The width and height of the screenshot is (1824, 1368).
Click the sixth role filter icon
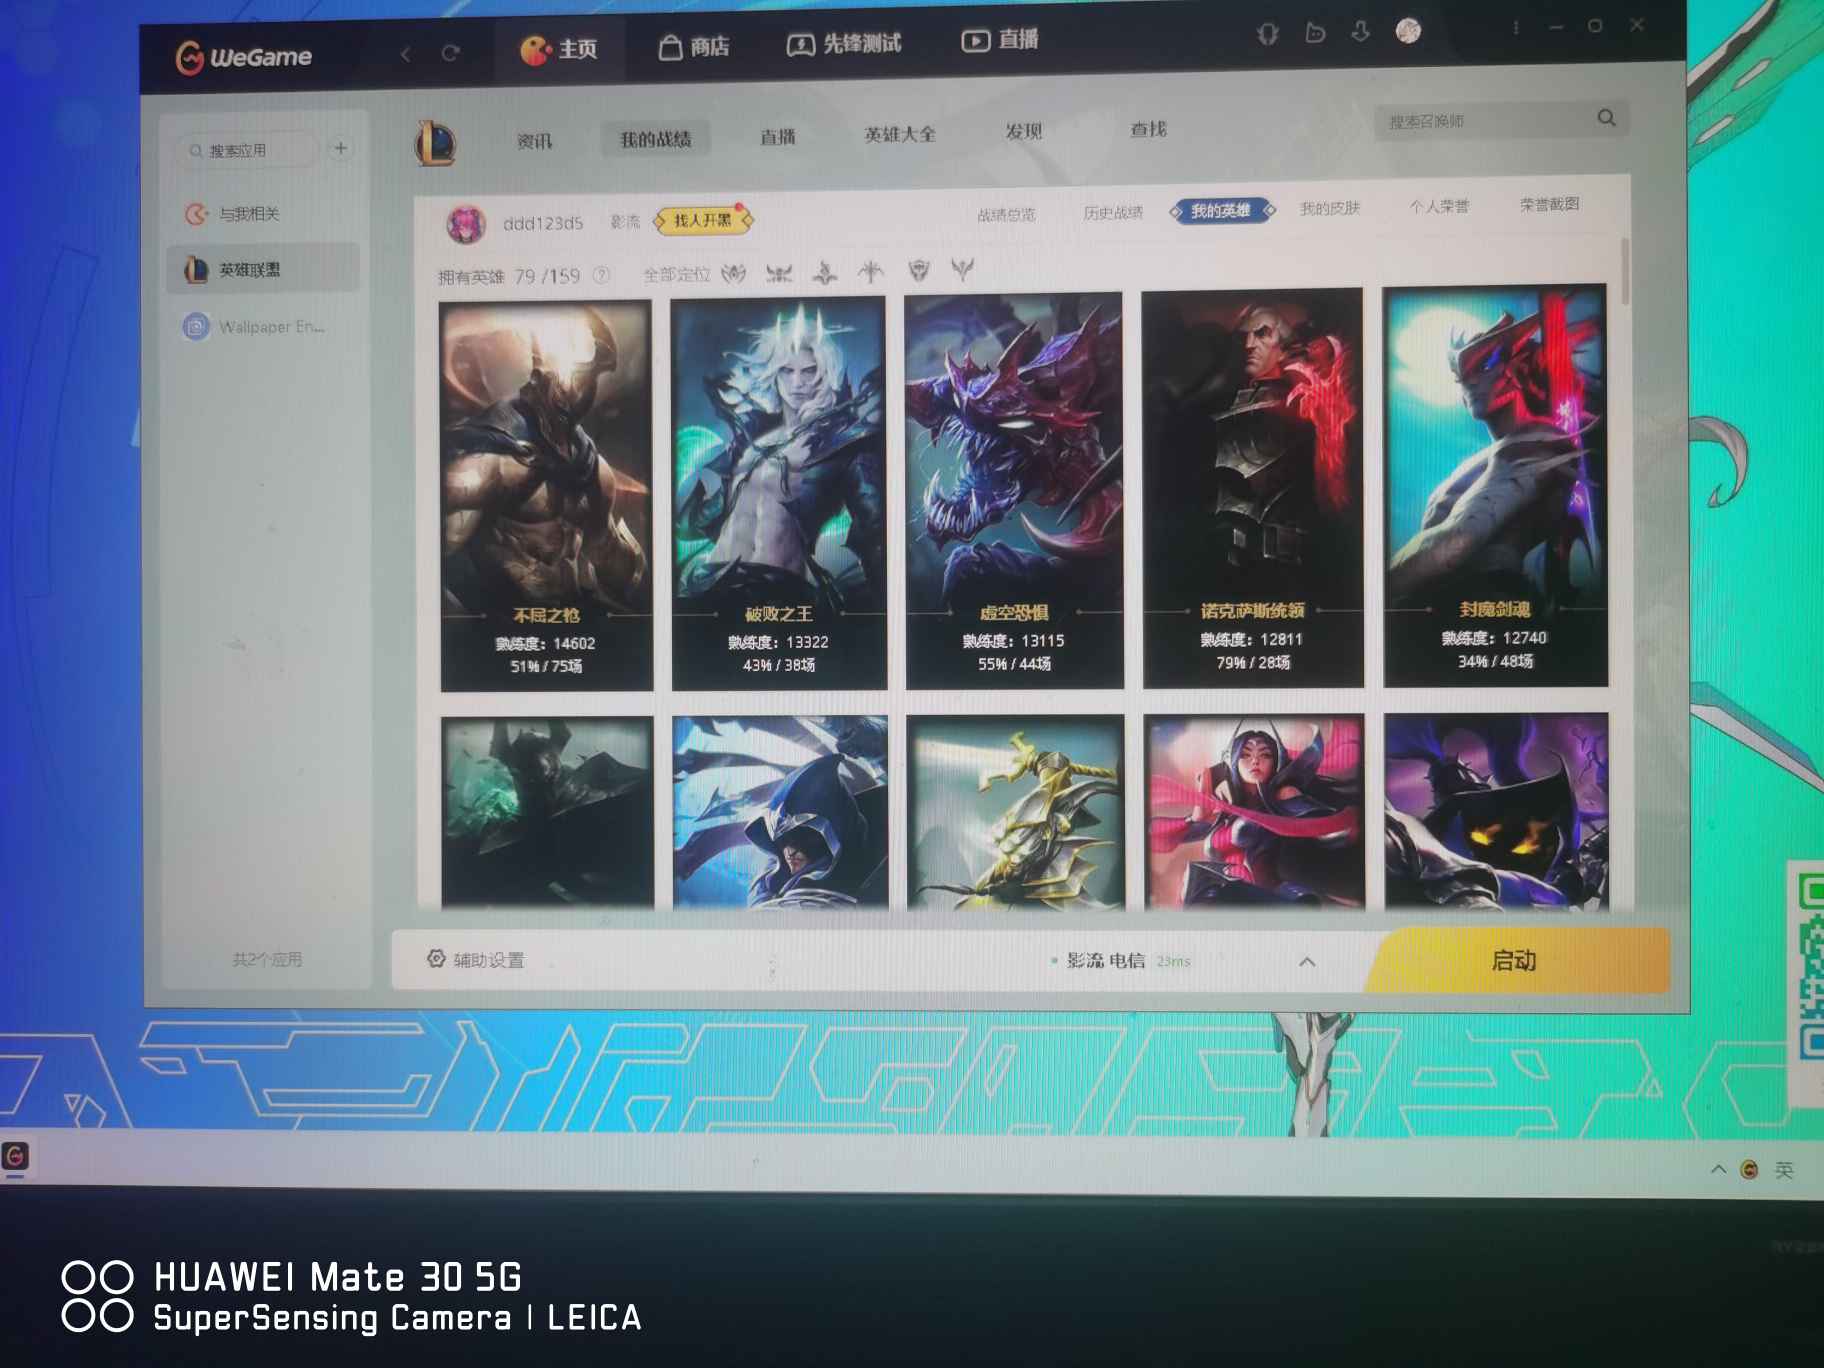pos(962,268)
